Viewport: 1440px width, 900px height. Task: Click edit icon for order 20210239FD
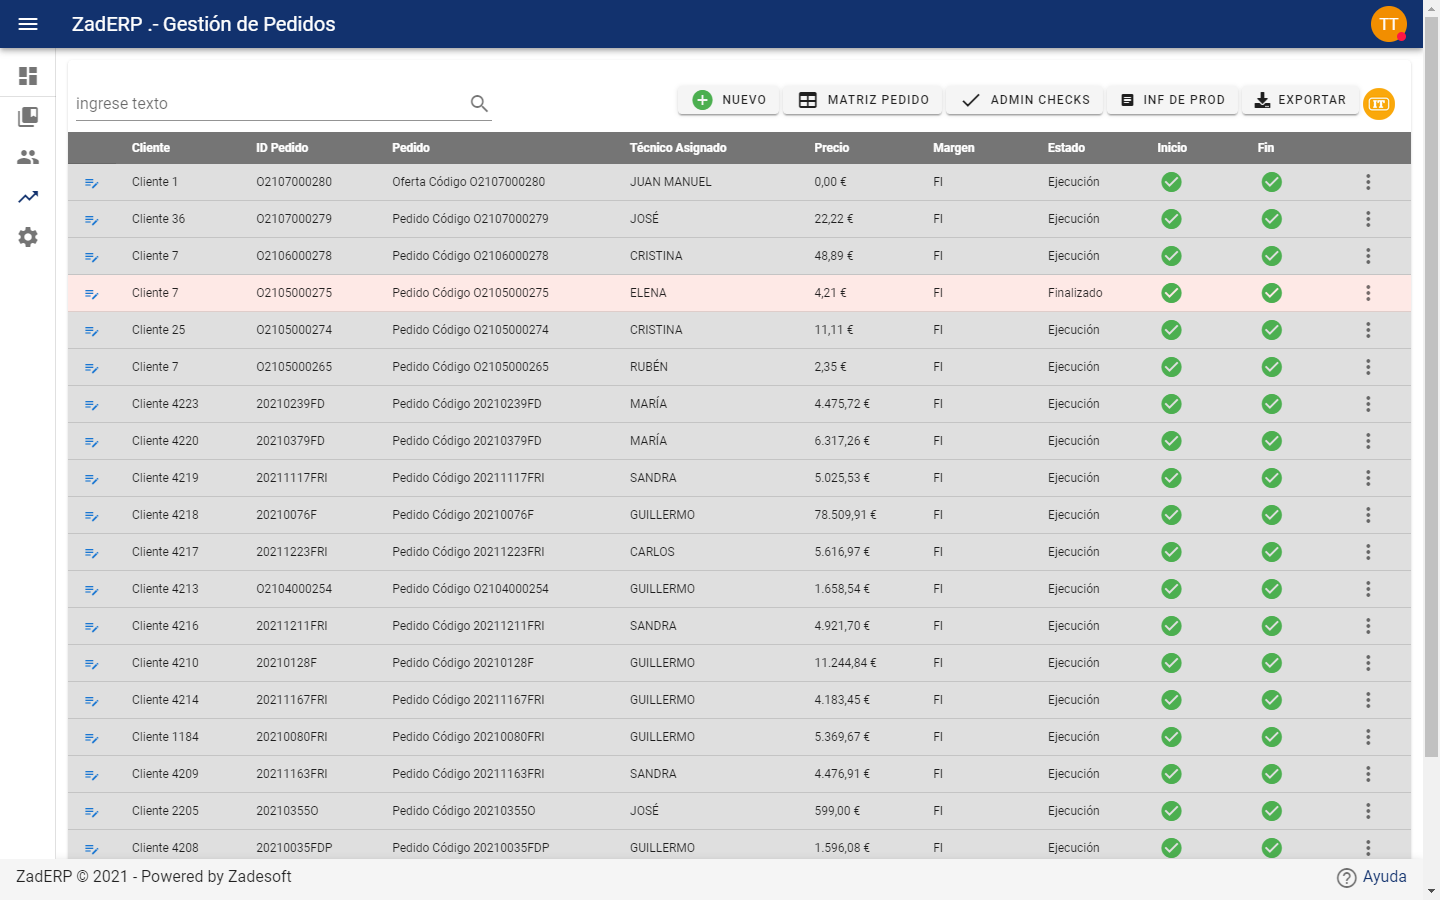91,405
